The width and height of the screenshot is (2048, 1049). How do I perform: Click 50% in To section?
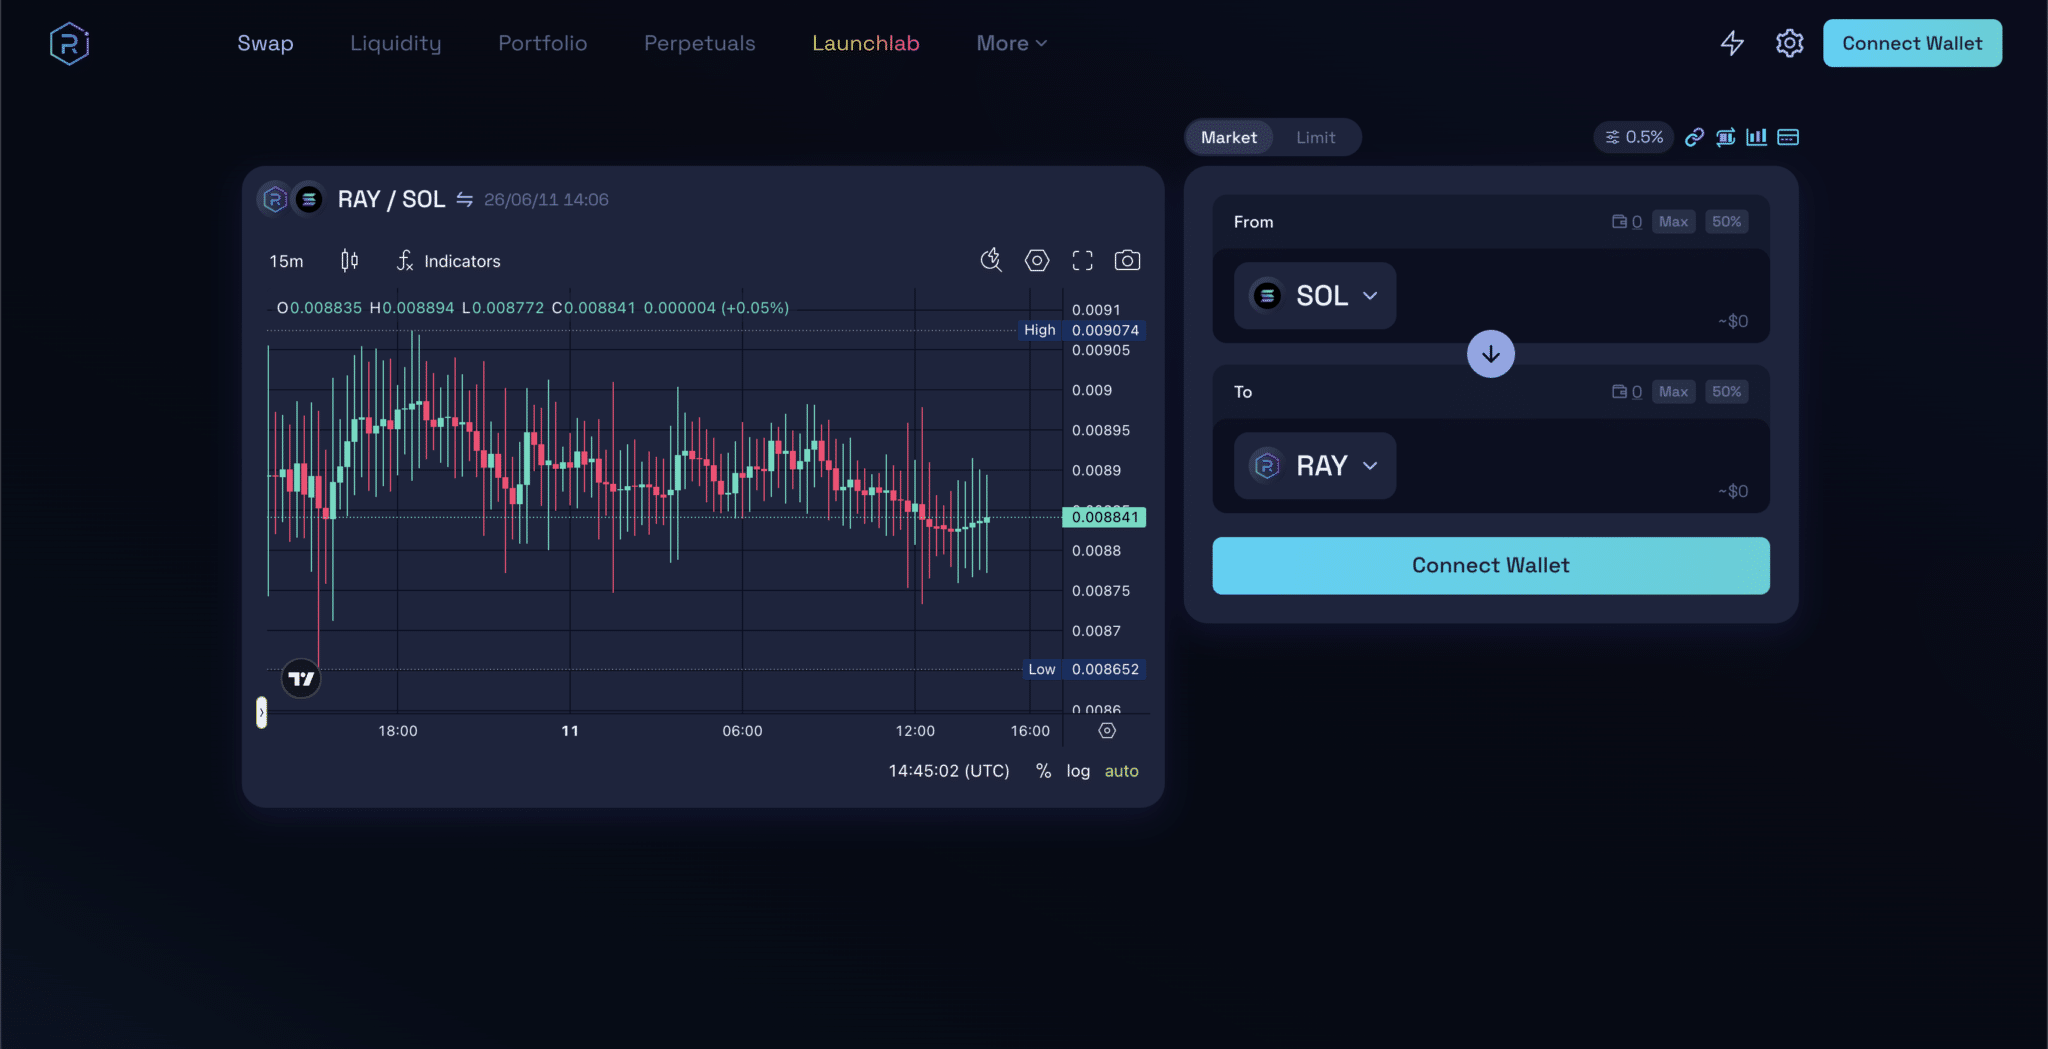click(x=1726, y=392)
